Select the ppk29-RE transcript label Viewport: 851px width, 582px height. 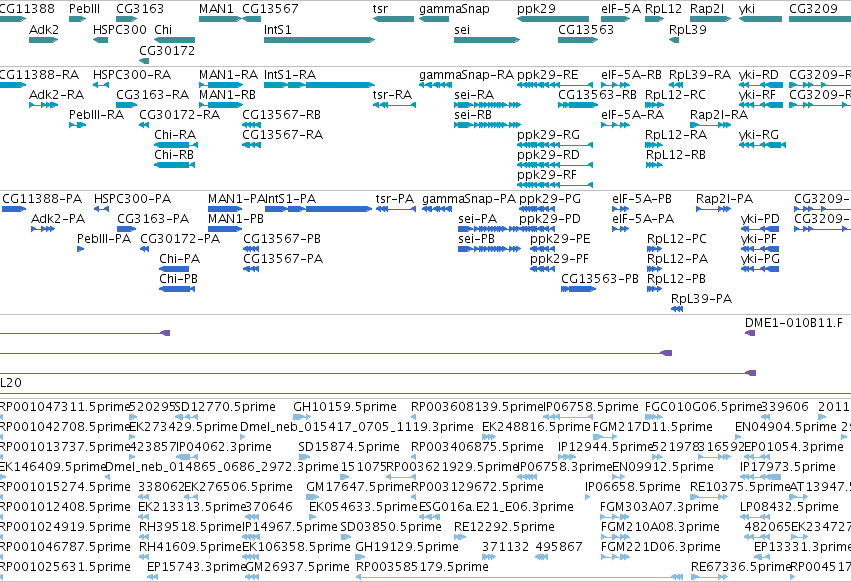click(x=548, y=74)
